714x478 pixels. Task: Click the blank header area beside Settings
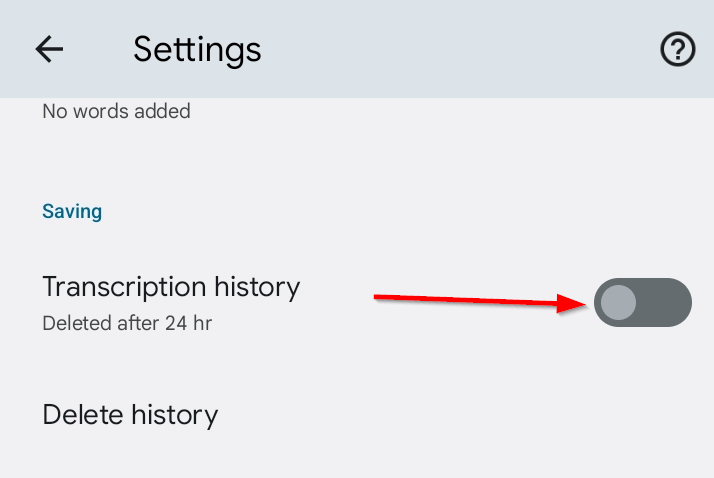(x=450, y=49)
